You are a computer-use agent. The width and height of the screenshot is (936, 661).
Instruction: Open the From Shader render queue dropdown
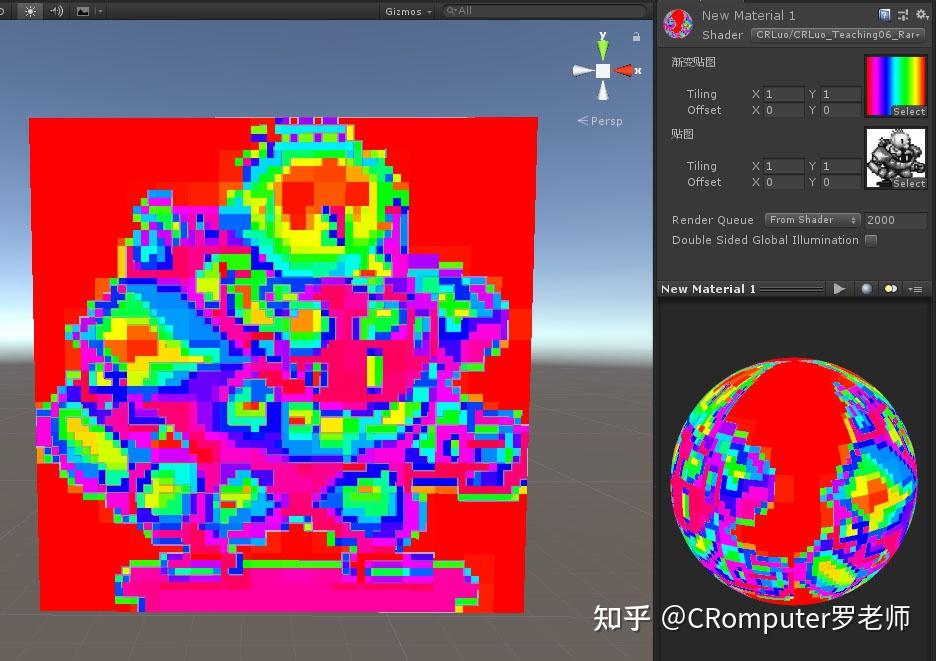click(812, 219)
